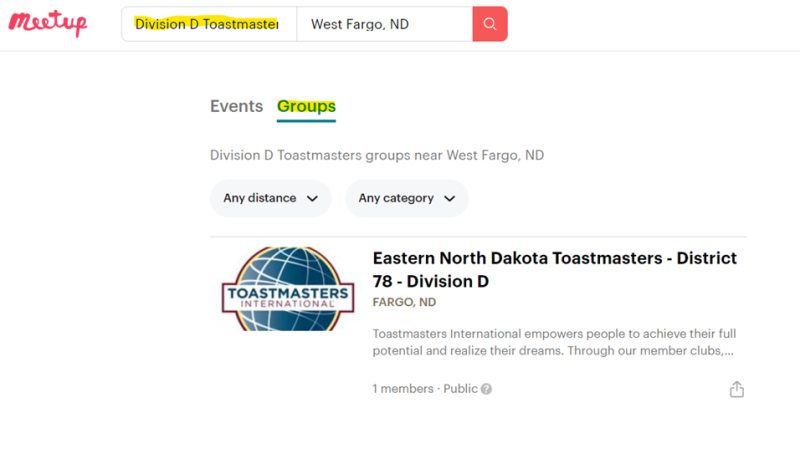
Task: Click the FARGO, ND location text
Action: (404, 302)
